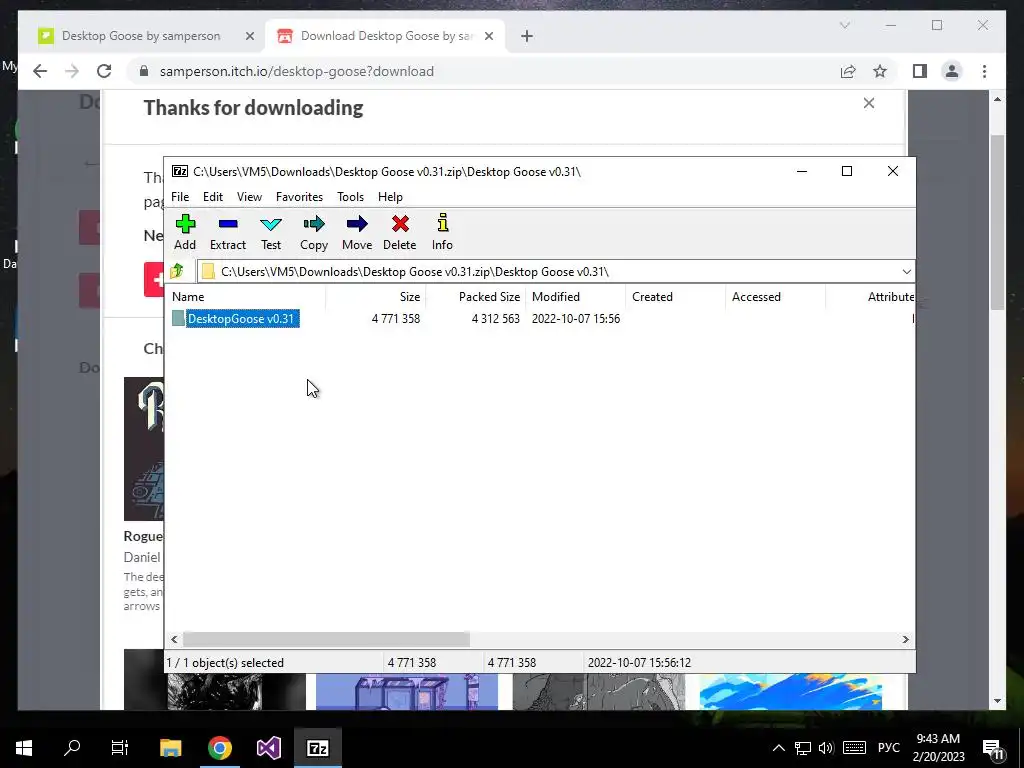Reload the Chrome page
Viewport: 1024px width, 768px height.
coord(104,71)
